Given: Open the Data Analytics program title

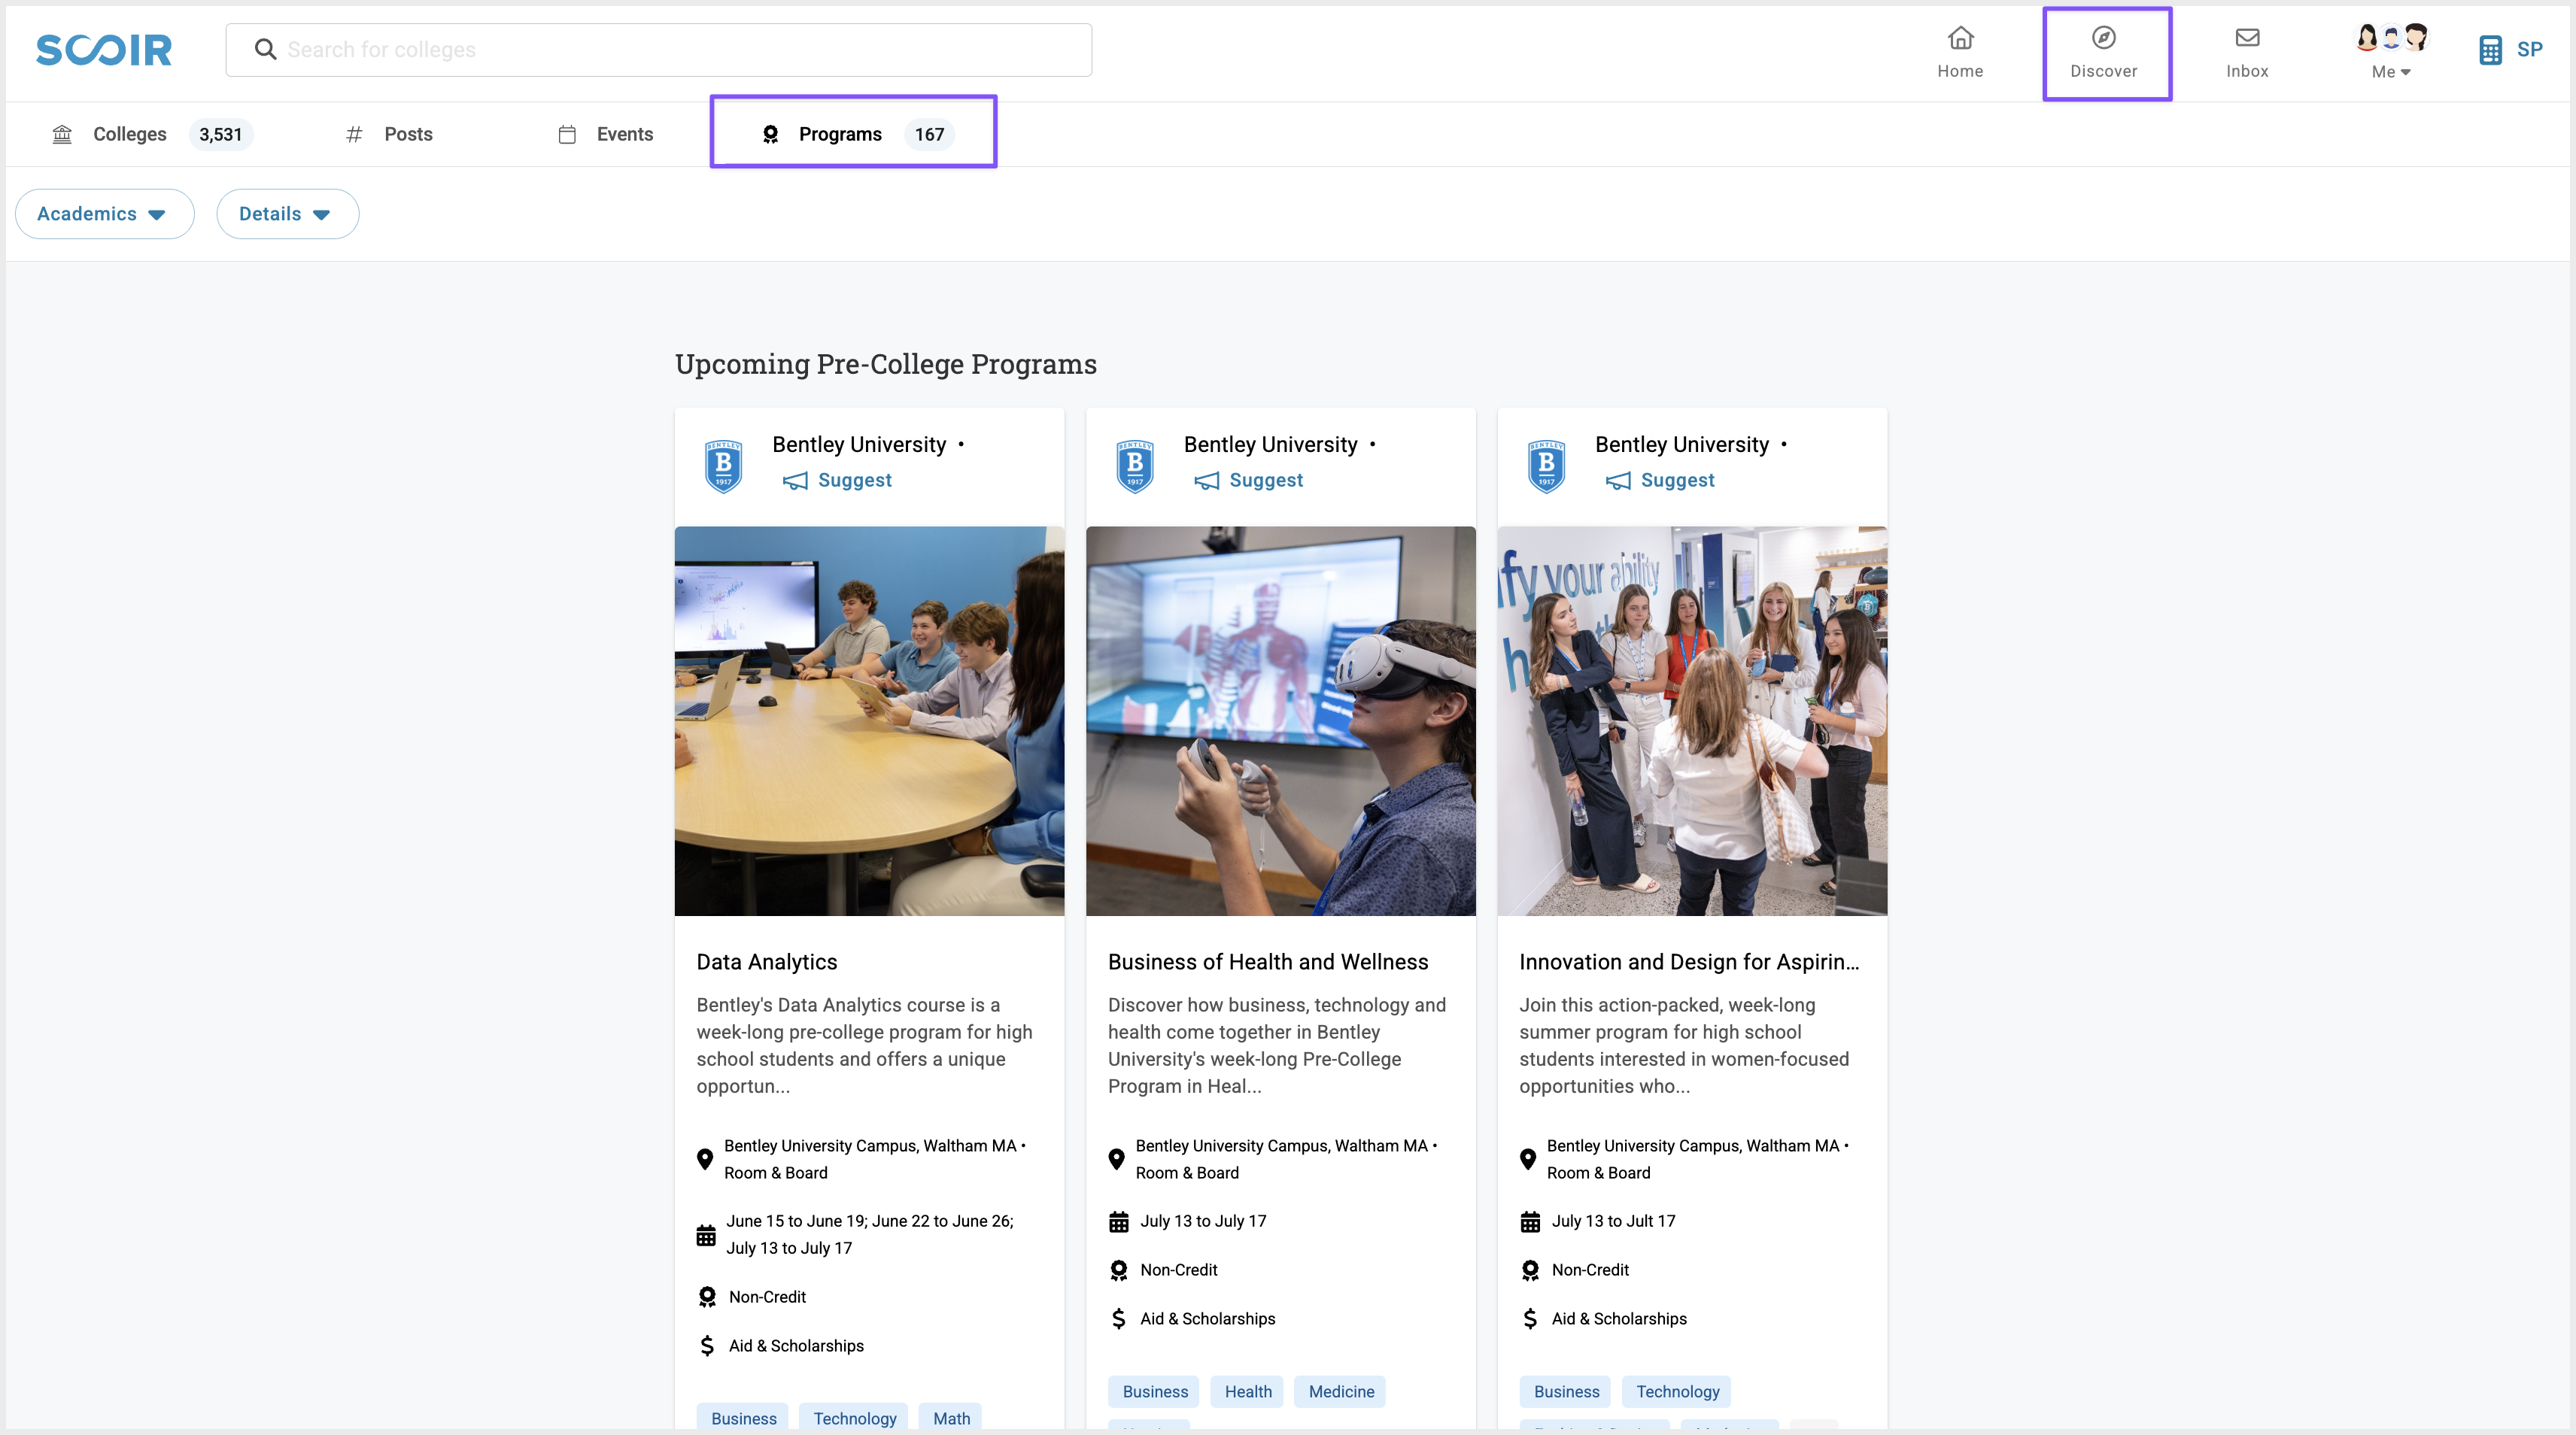Looking at the screenshot, I should [767, 961].
